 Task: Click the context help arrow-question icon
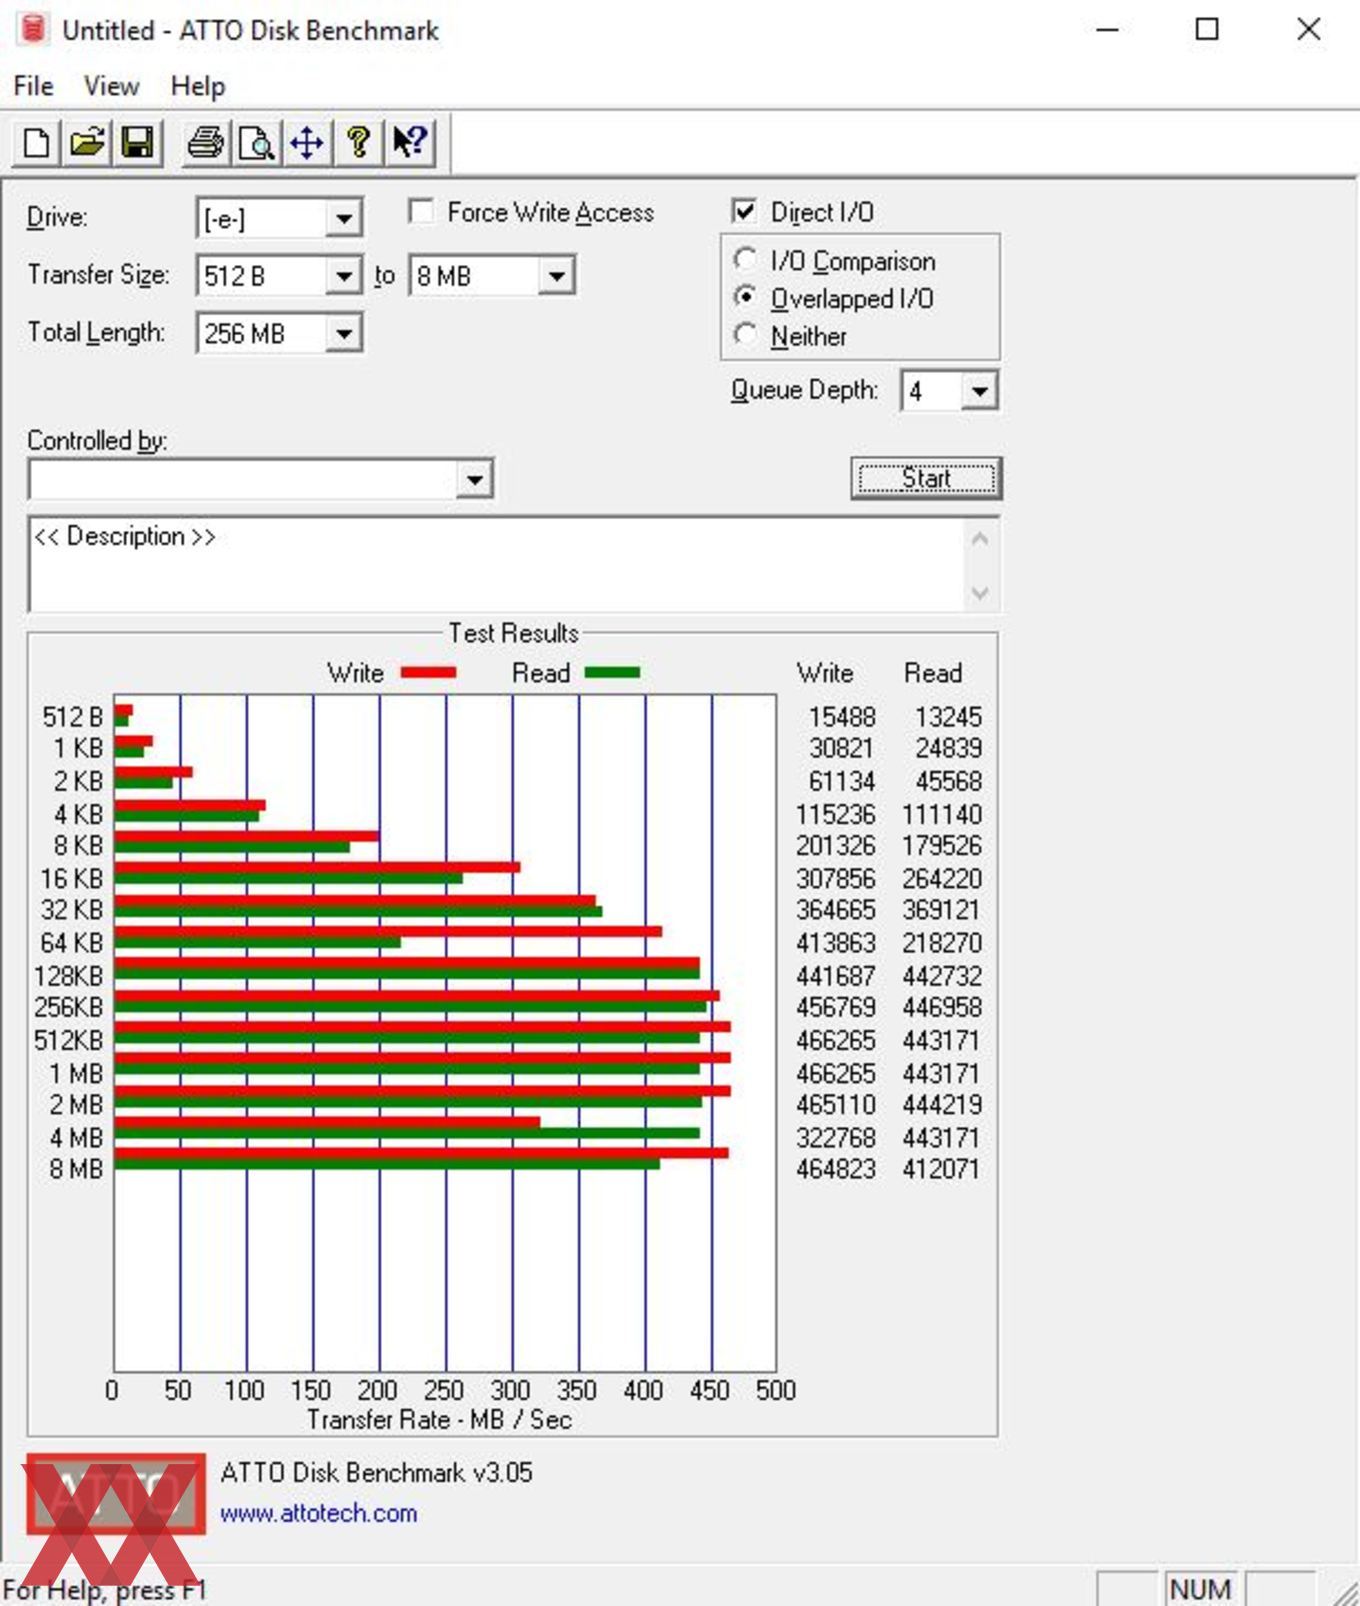click(410, 142)
